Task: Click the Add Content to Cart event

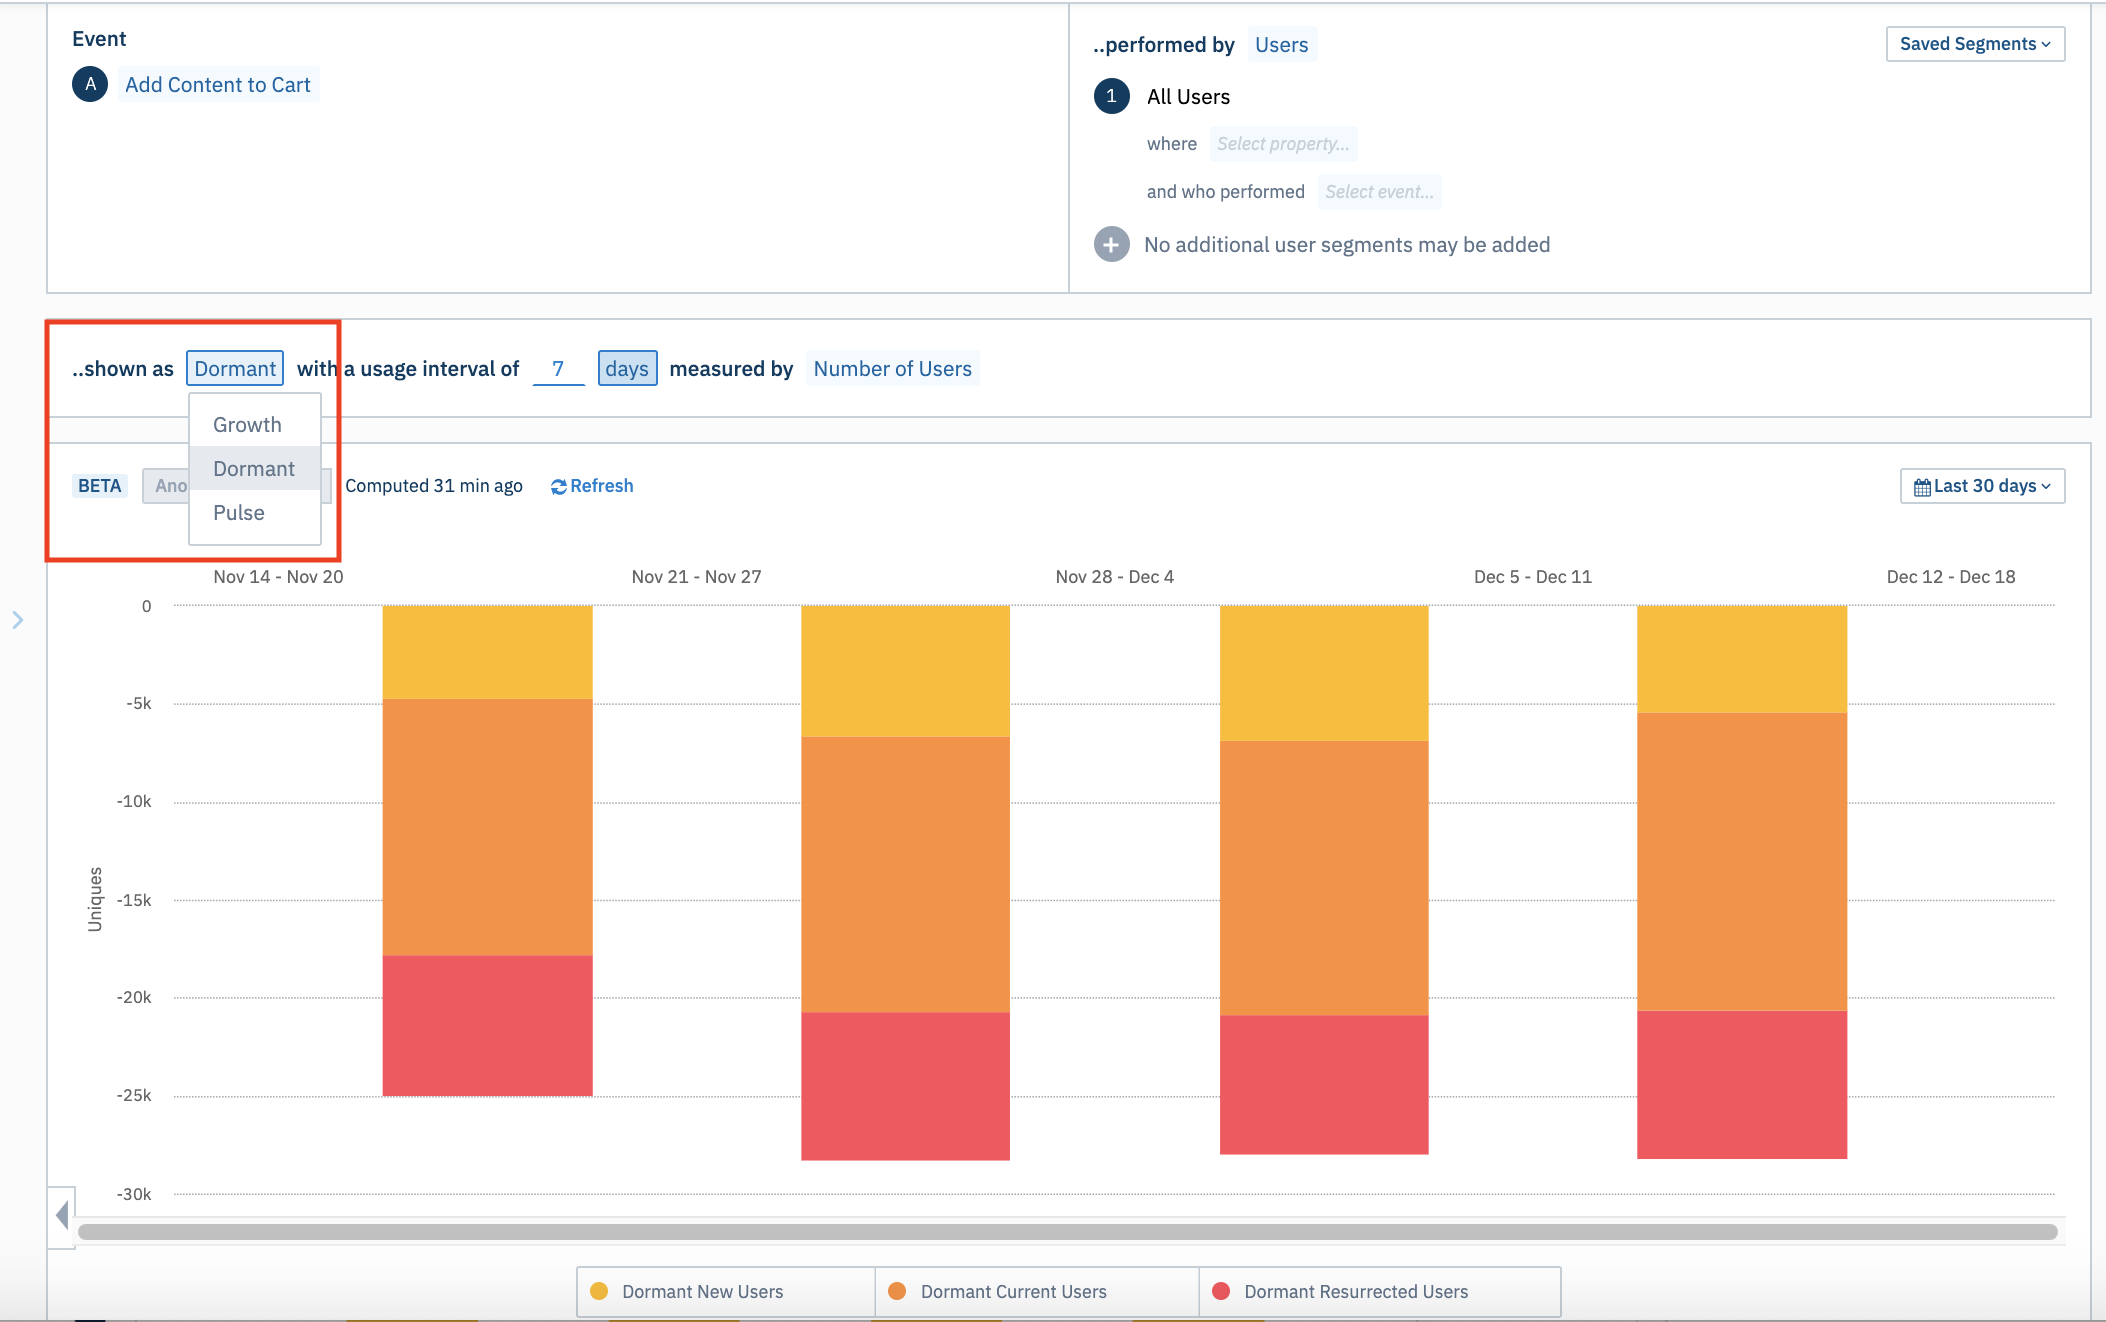Action: click(218, 85)
